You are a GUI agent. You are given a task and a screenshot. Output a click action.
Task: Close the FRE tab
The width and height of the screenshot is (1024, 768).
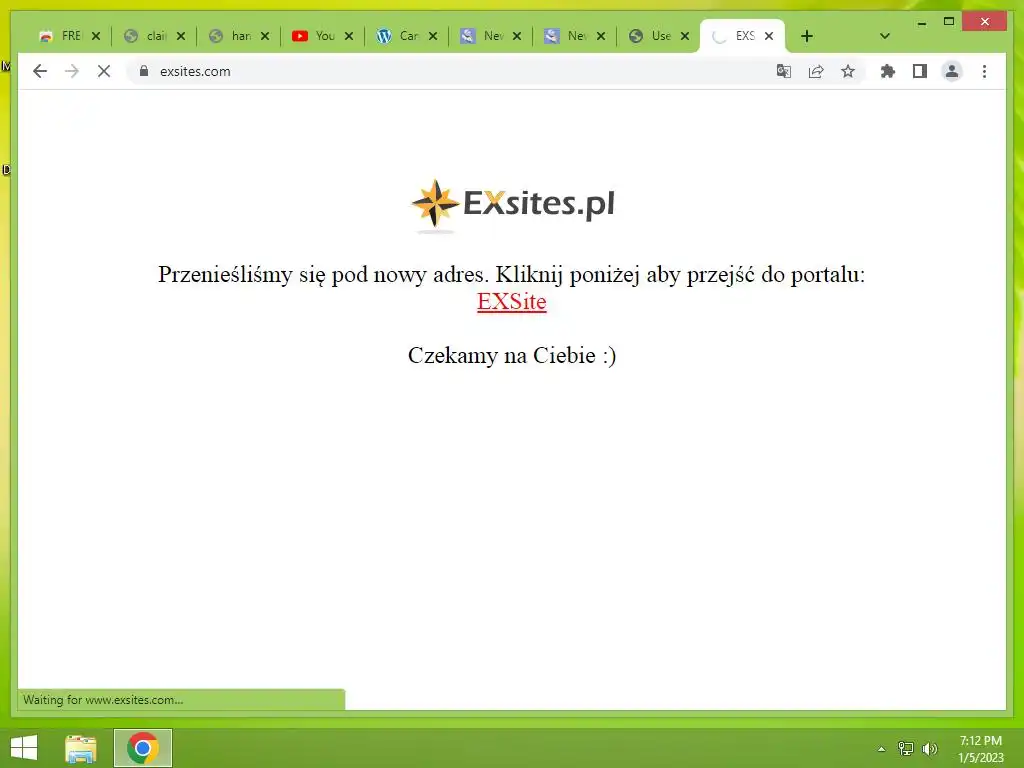(x=96, y=36)
